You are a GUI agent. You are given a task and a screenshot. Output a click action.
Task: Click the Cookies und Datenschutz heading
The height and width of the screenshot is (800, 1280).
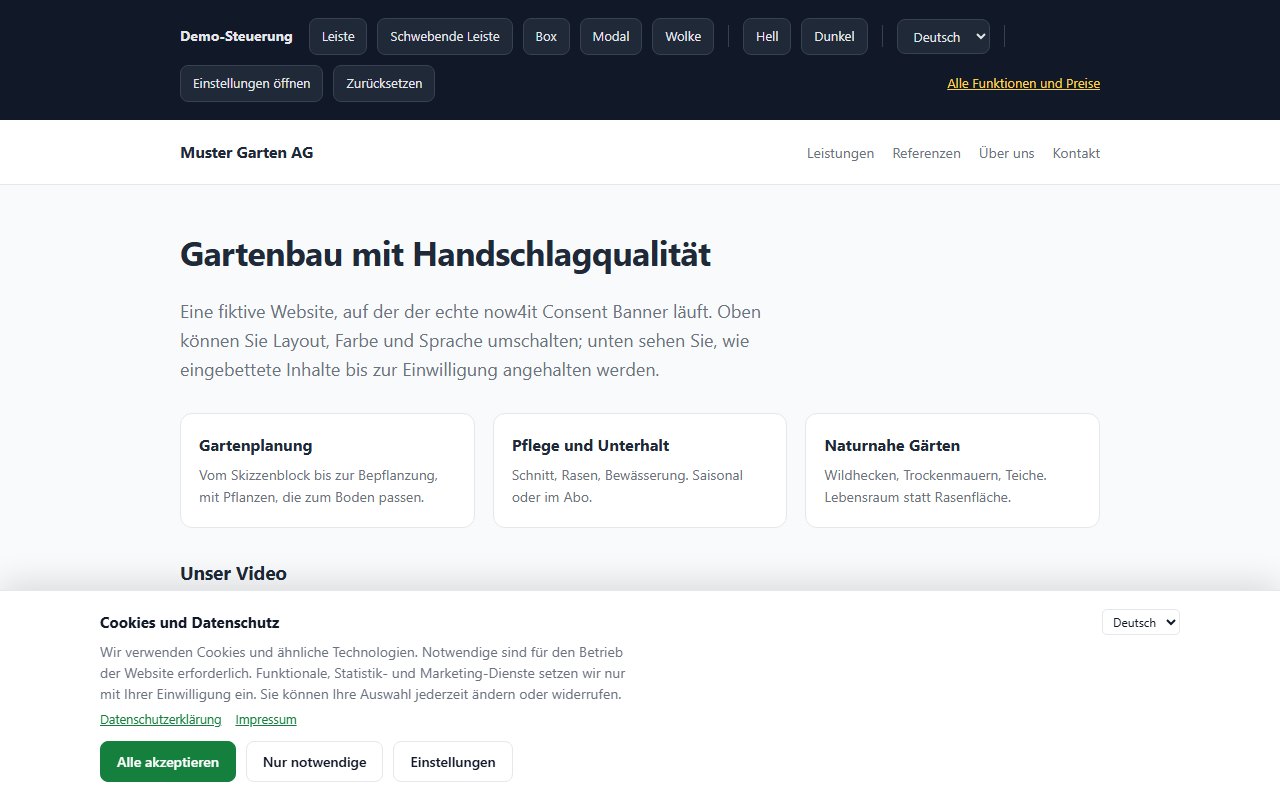189,622
